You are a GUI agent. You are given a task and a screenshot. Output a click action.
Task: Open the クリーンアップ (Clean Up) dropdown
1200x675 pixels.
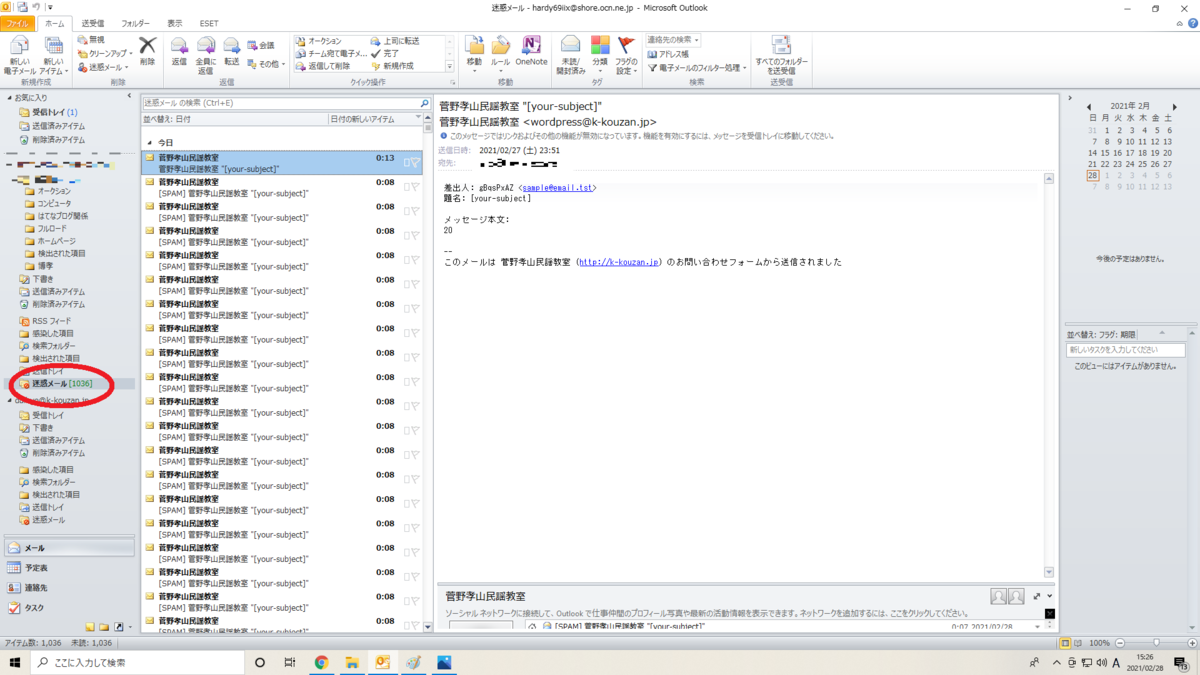(104, 53)
